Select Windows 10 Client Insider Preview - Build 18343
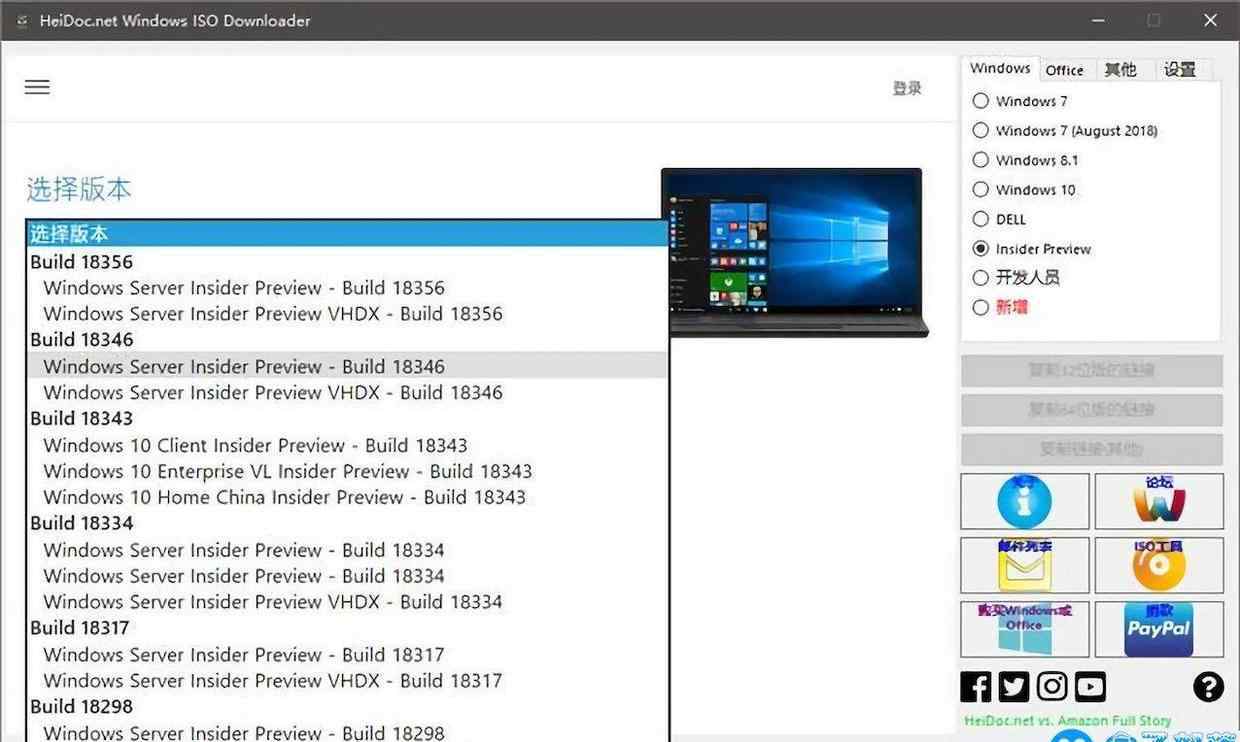 pos(347,445)
